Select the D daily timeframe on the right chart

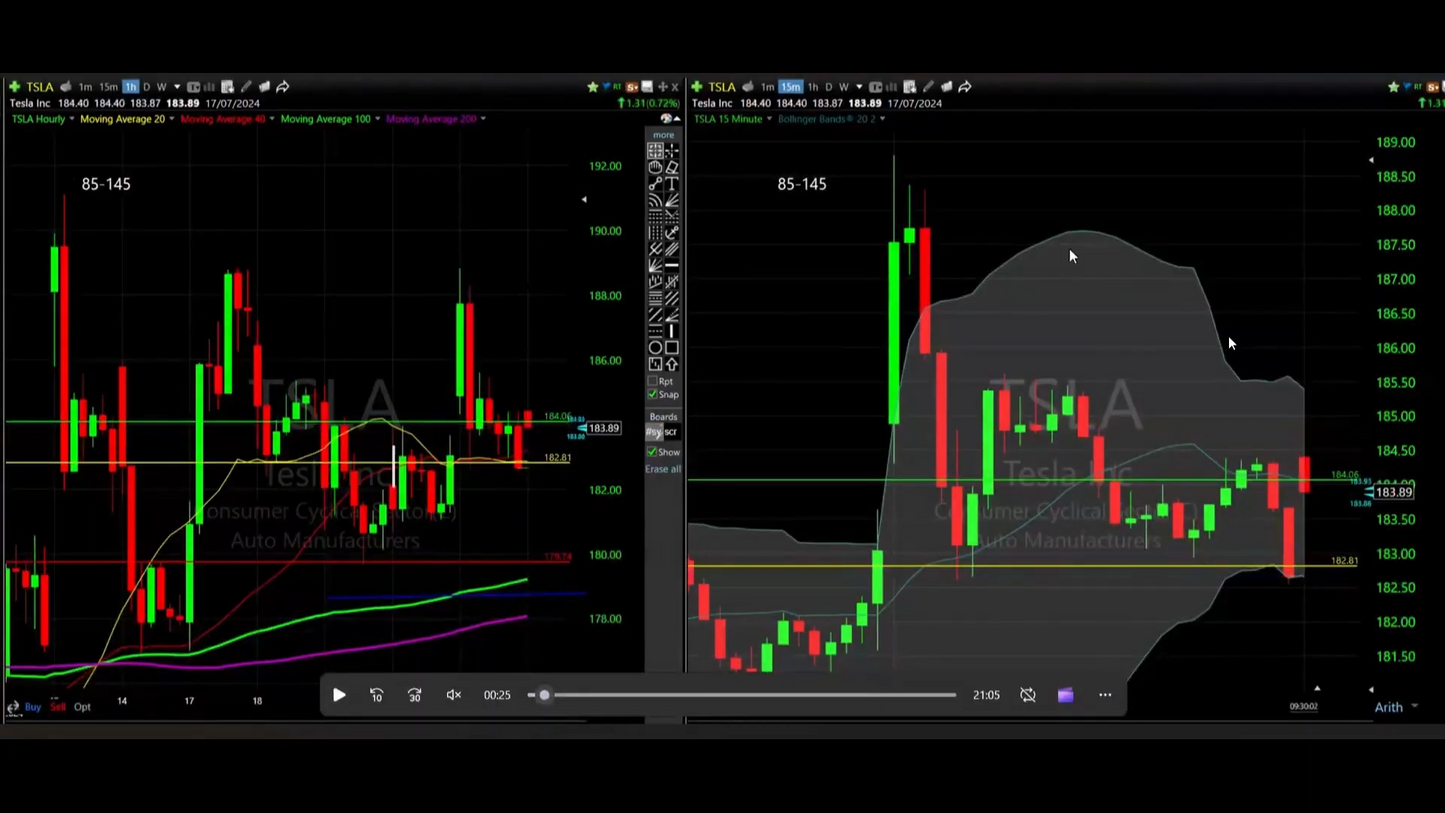[828, 87]
